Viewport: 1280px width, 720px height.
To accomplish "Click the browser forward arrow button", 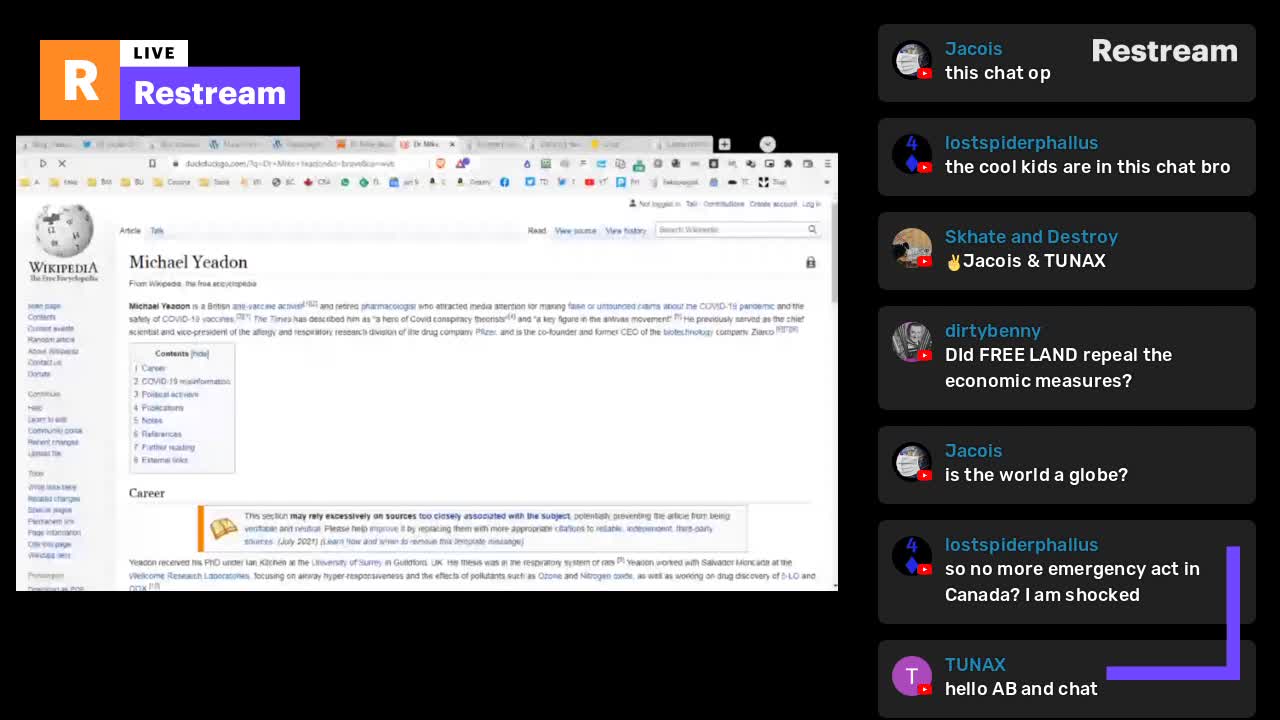I will (42, 163).
